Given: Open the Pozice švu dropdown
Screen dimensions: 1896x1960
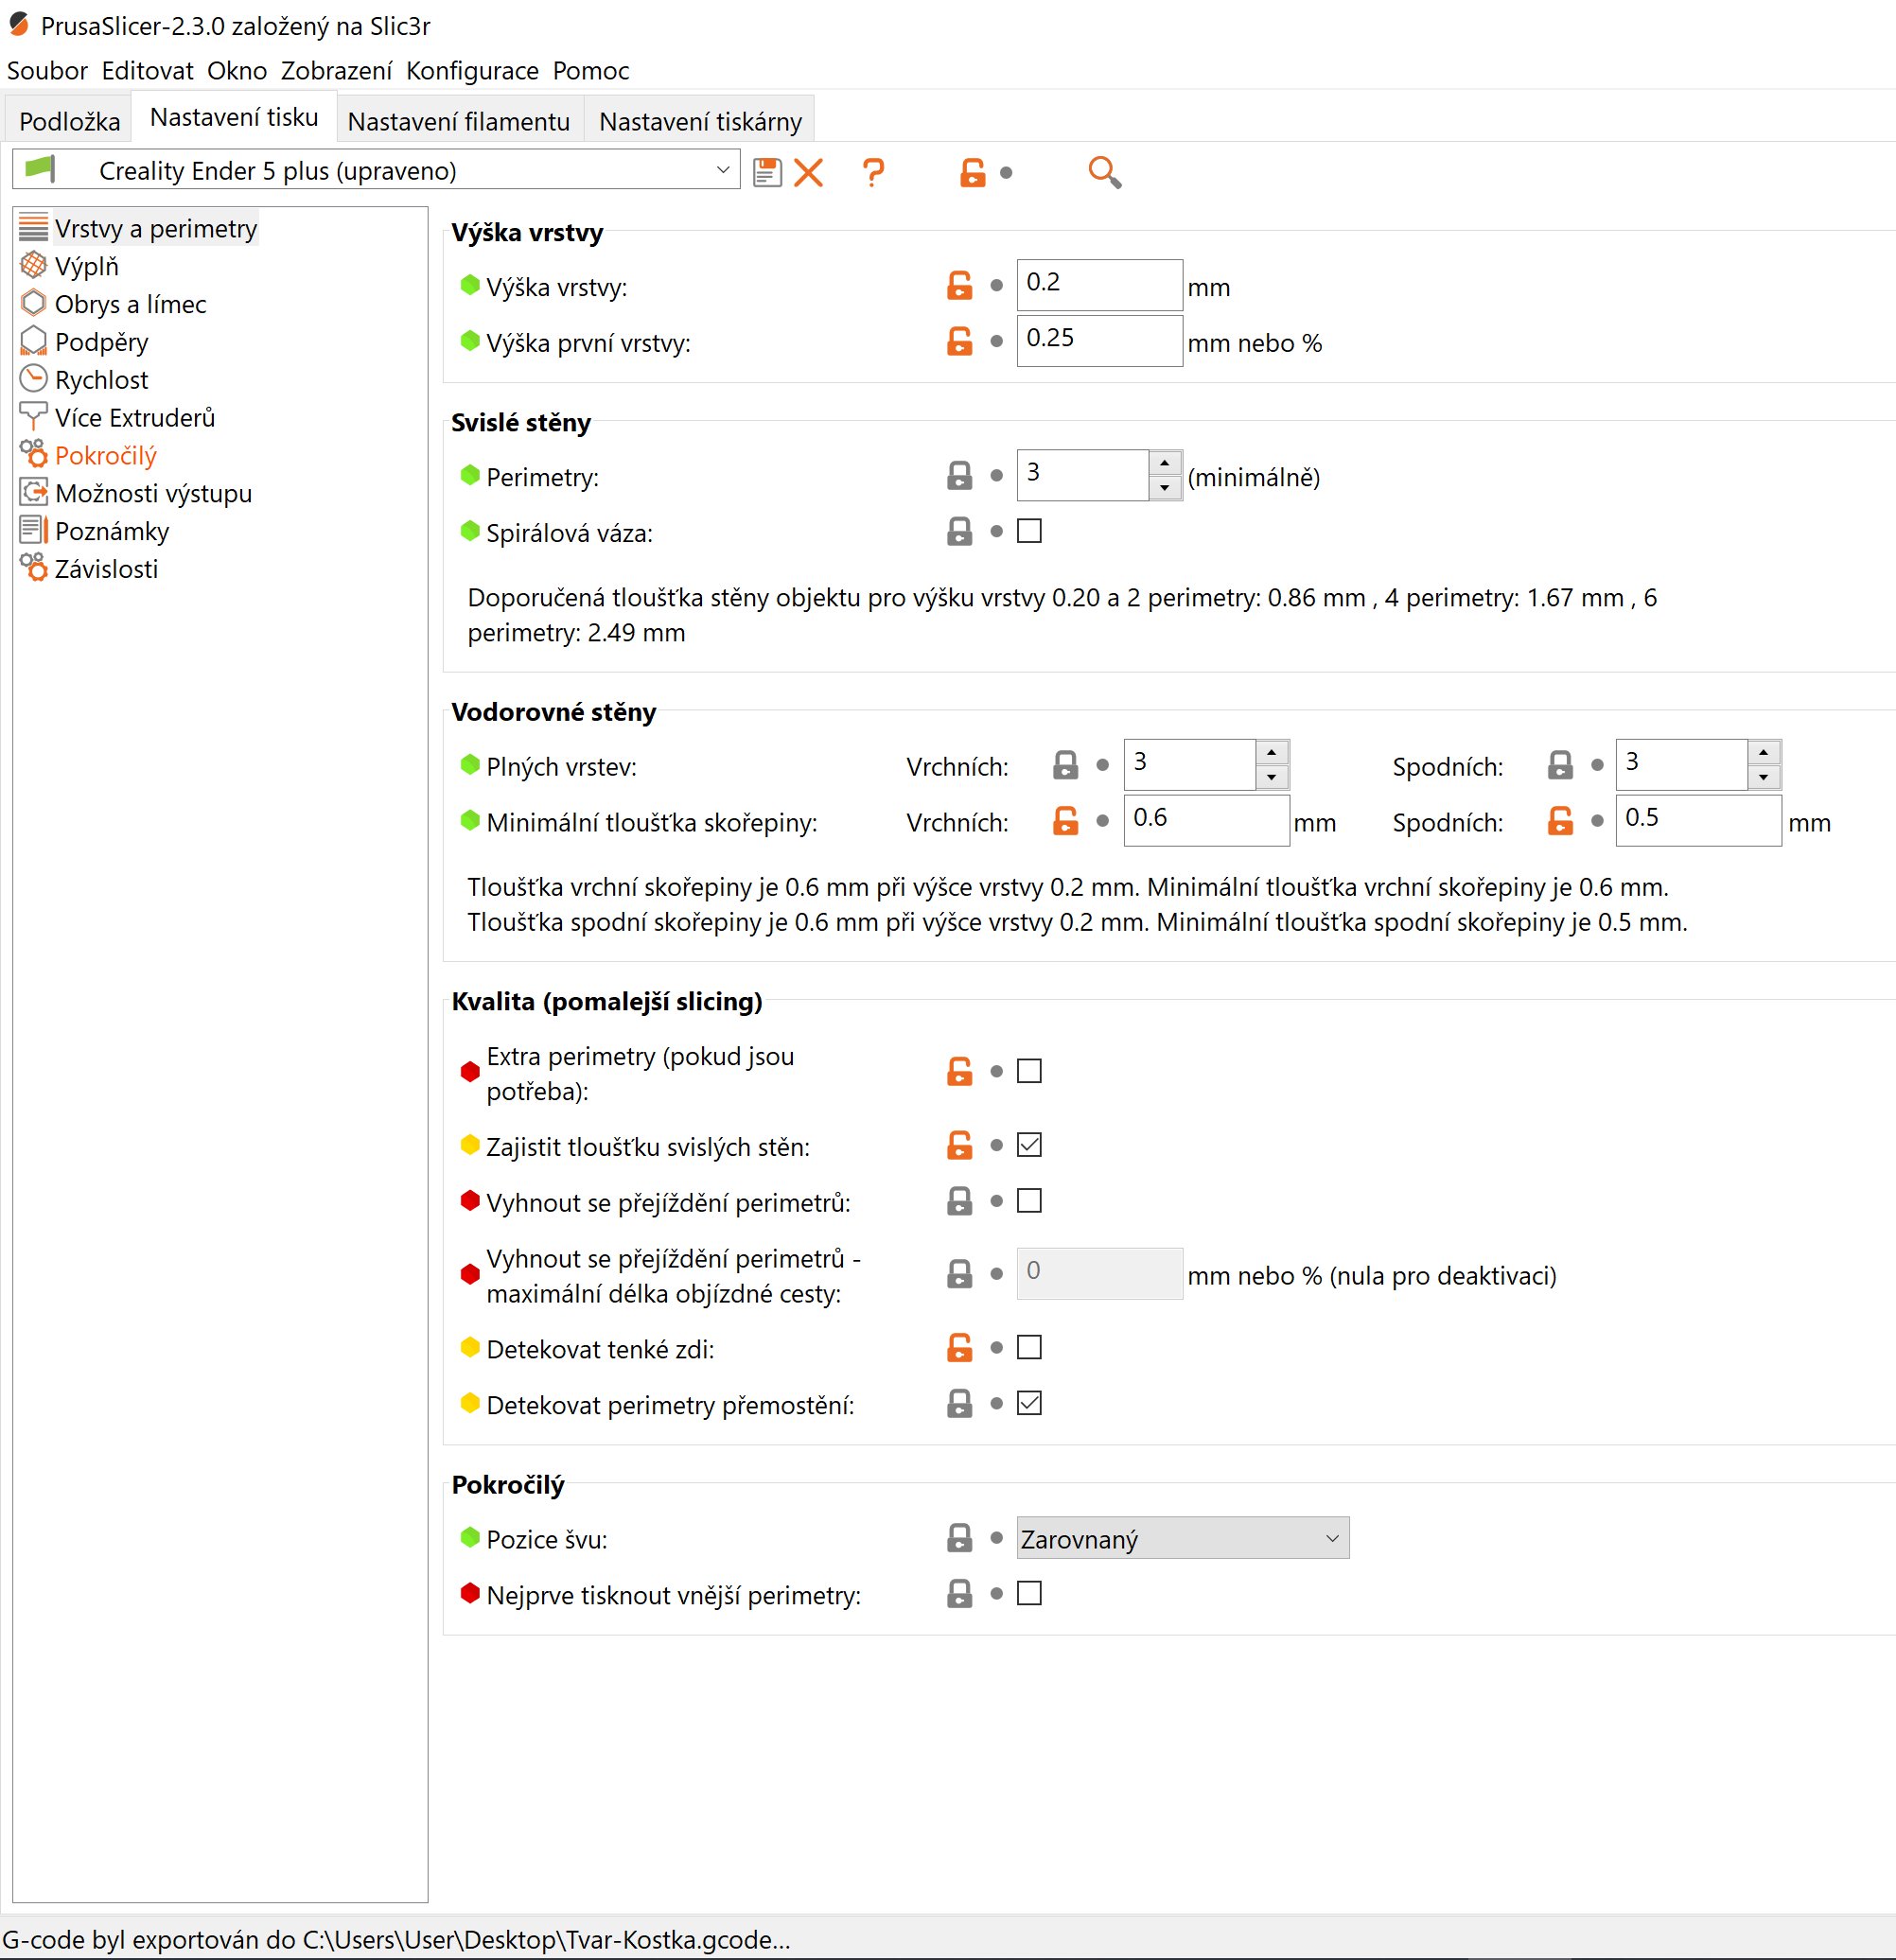Looking at the screenshot, I should pyautogui.click(x=1182, y=1538).
